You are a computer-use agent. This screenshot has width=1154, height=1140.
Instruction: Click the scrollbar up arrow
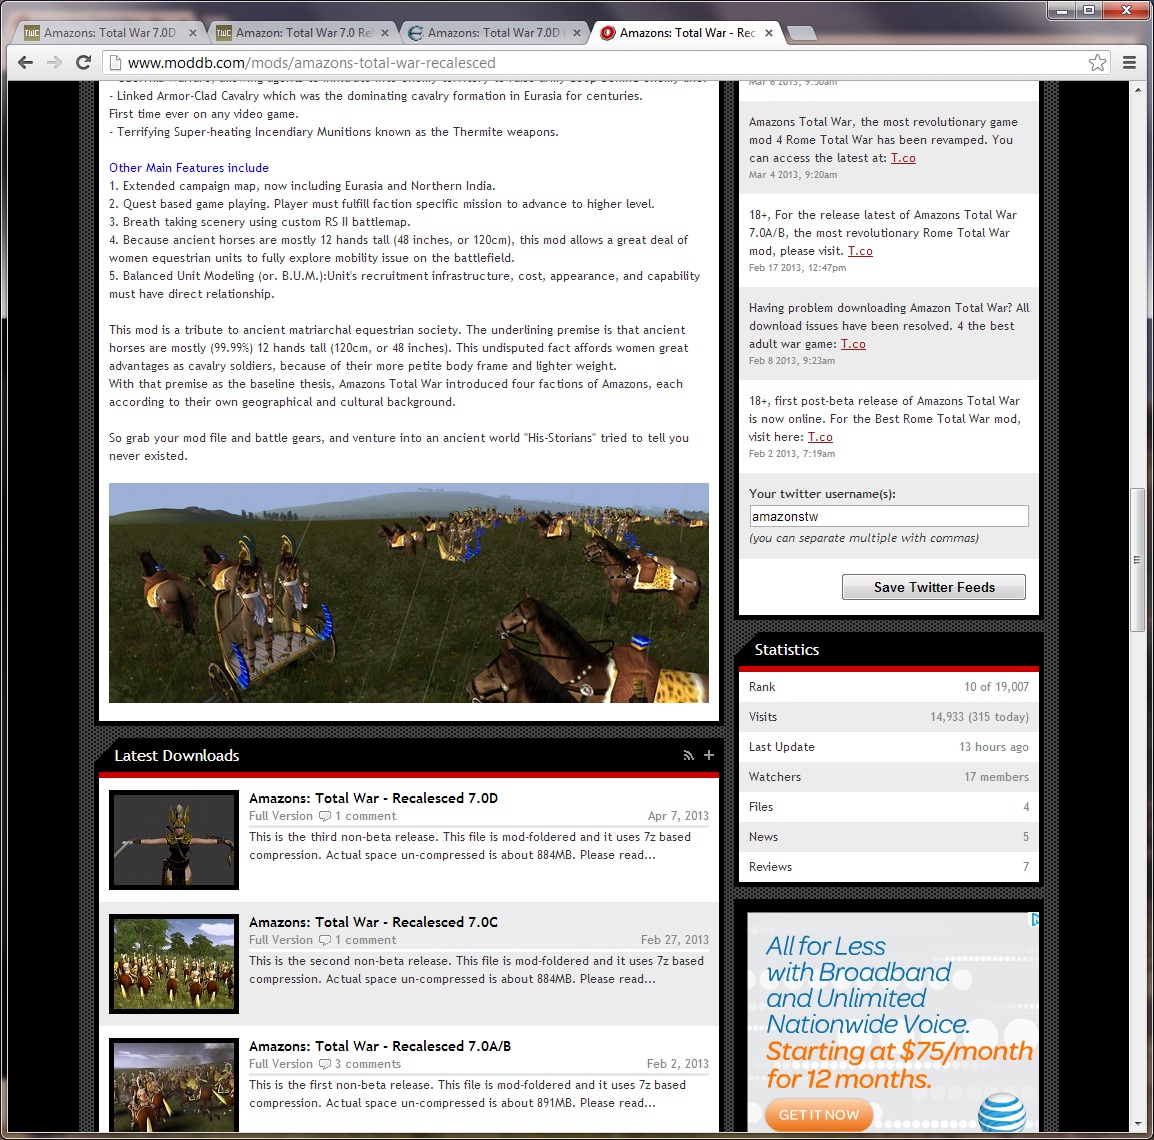click(x=1137, y=88)
